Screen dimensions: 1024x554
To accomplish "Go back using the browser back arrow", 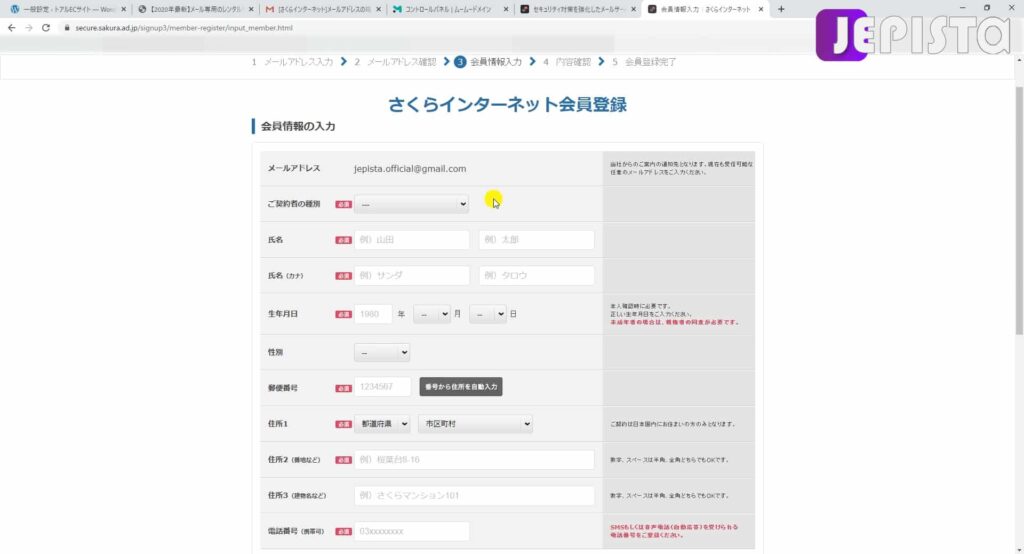I will (11, 28).
